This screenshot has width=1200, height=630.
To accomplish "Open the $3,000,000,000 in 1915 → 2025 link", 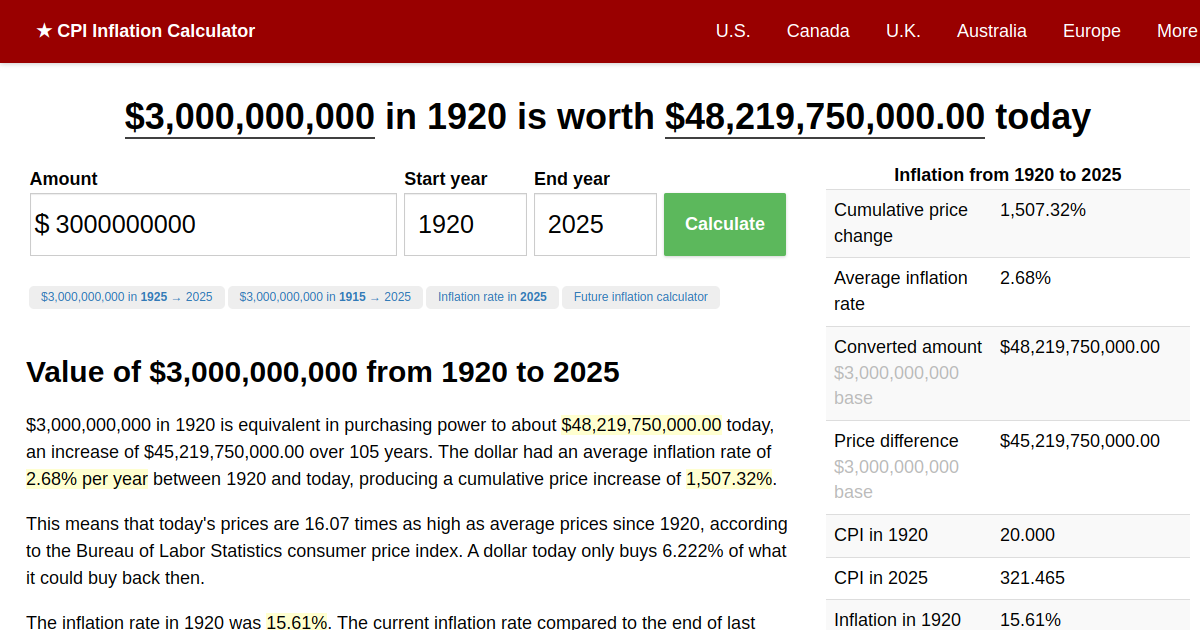I will point(325,297).
